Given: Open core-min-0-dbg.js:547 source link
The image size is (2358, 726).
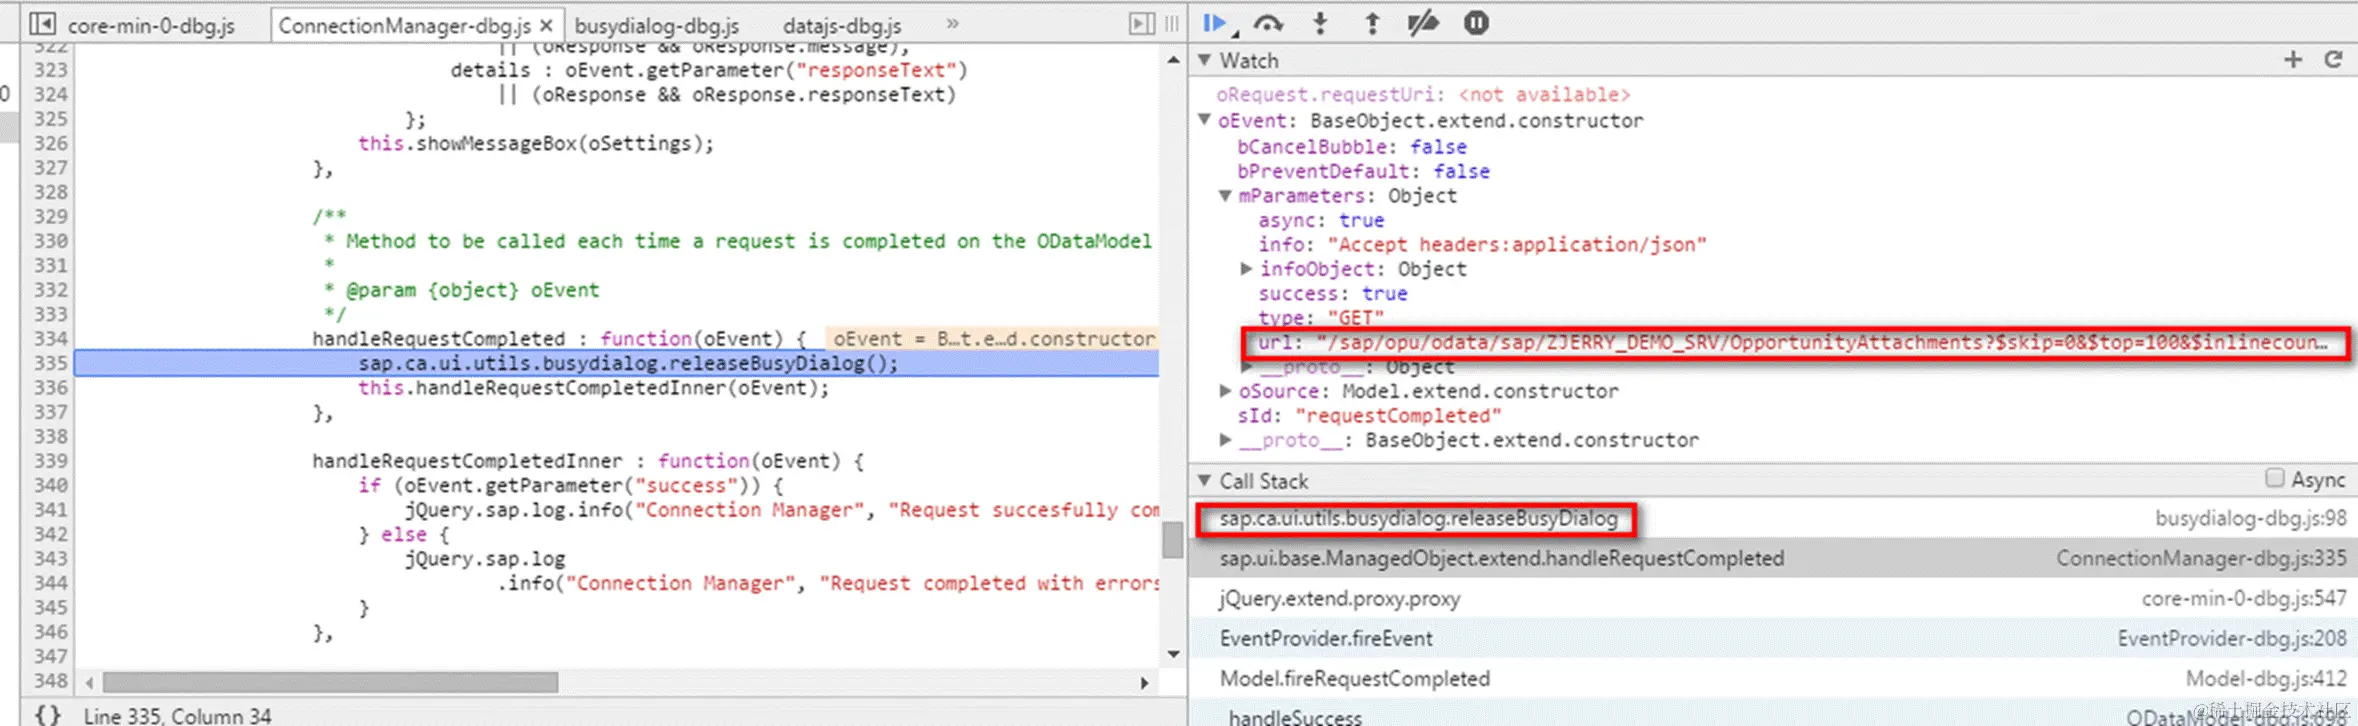Looking at the screenshot, I should coord(2244,598).
